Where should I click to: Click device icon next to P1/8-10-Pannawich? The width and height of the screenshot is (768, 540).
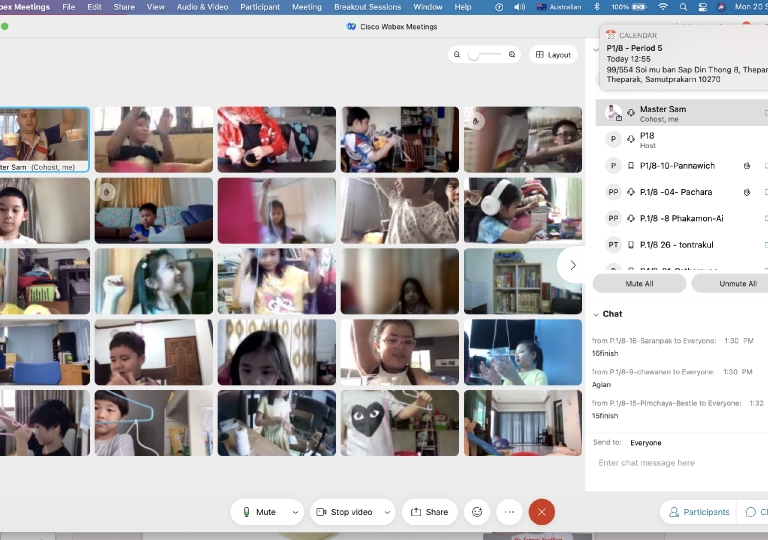click(x=631, y=166)
